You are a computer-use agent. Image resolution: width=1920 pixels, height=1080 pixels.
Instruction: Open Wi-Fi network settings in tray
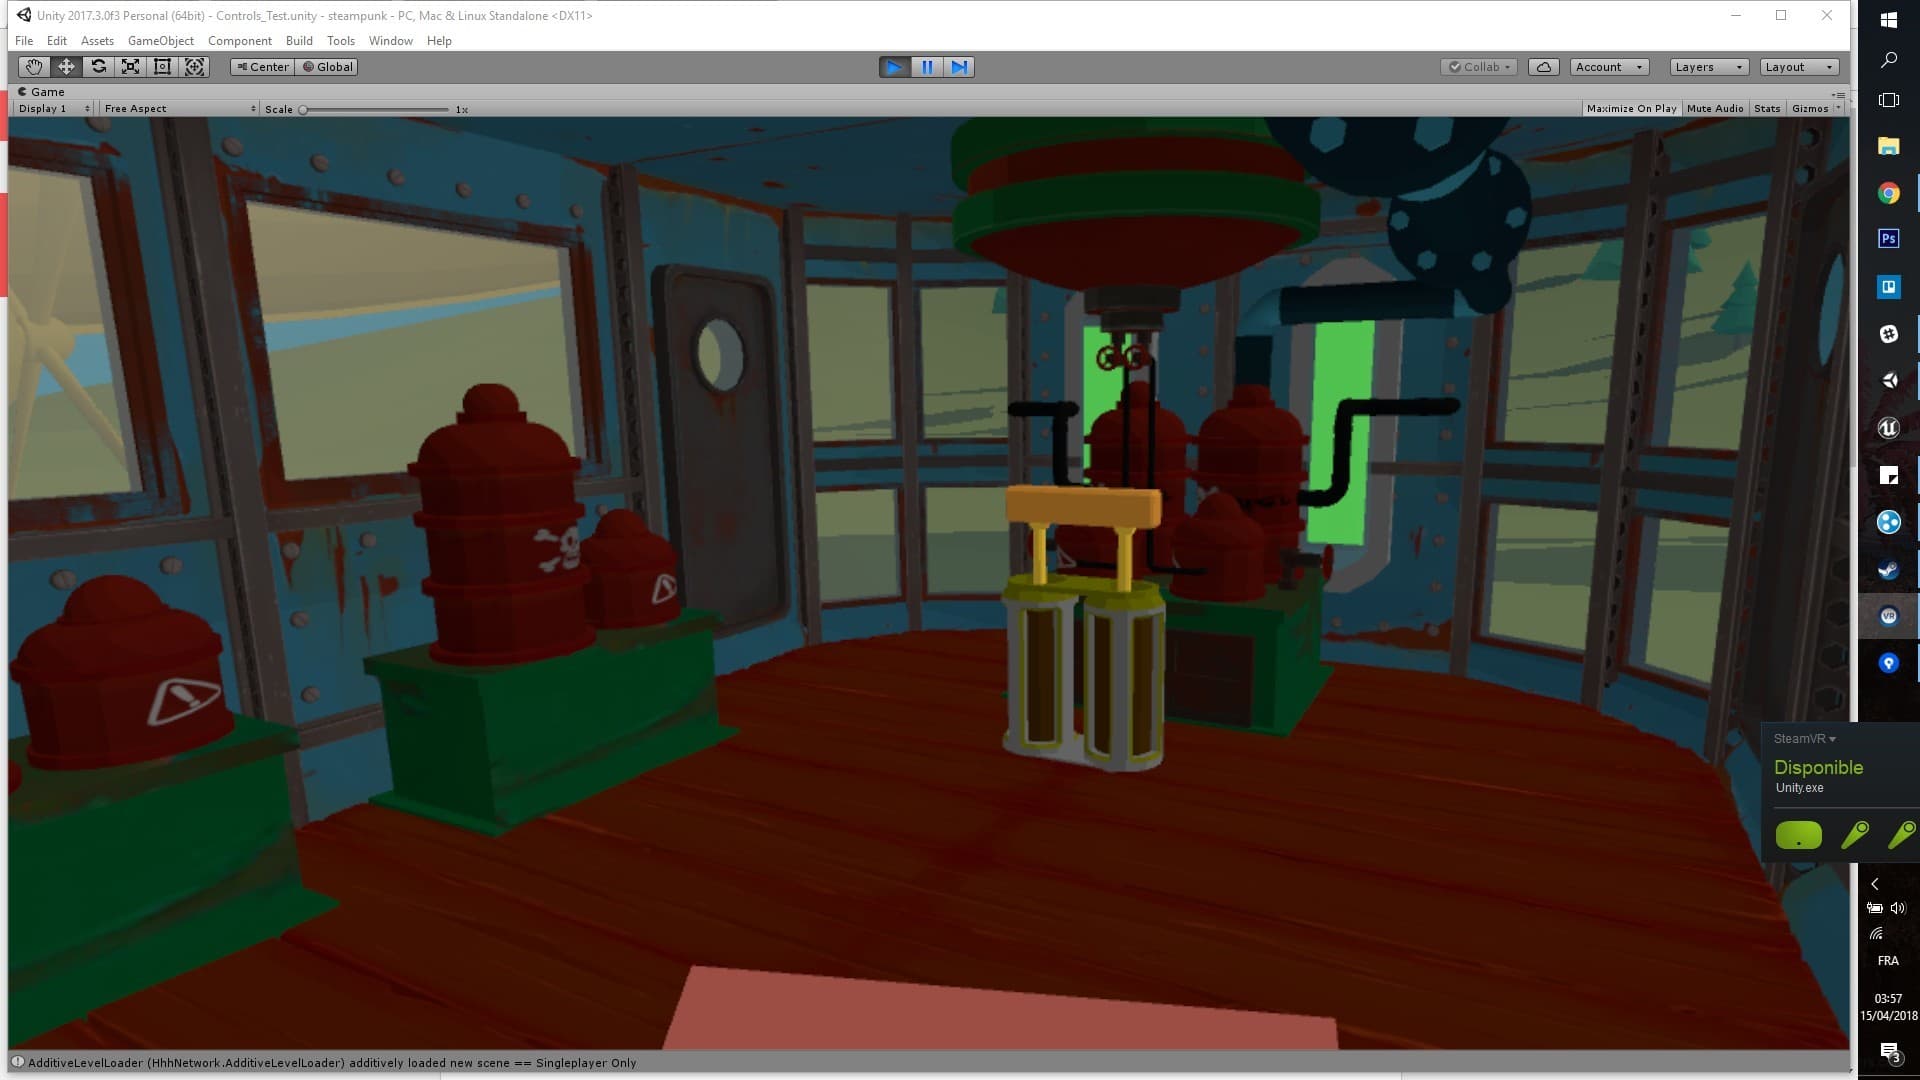click(x=1876, y=934)
